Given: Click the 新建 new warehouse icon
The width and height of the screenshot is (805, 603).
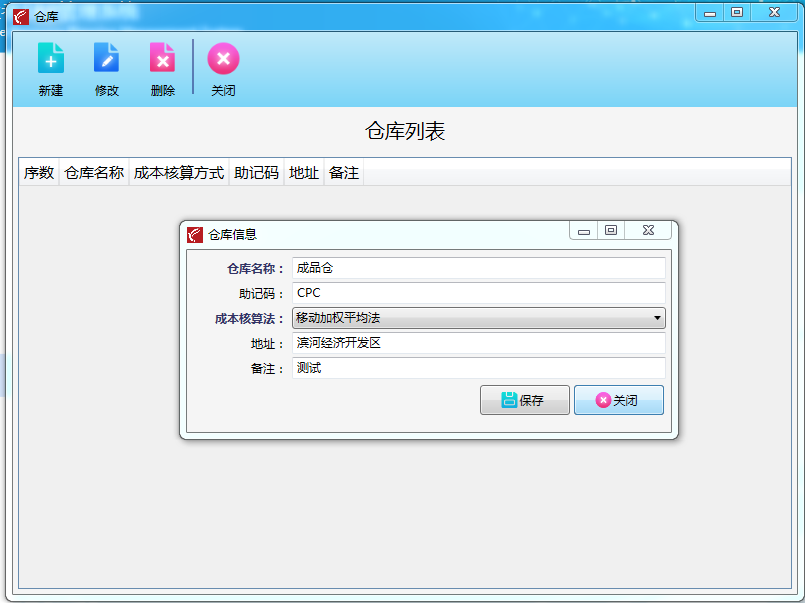Looking at the screenshot, I should 51,58.
